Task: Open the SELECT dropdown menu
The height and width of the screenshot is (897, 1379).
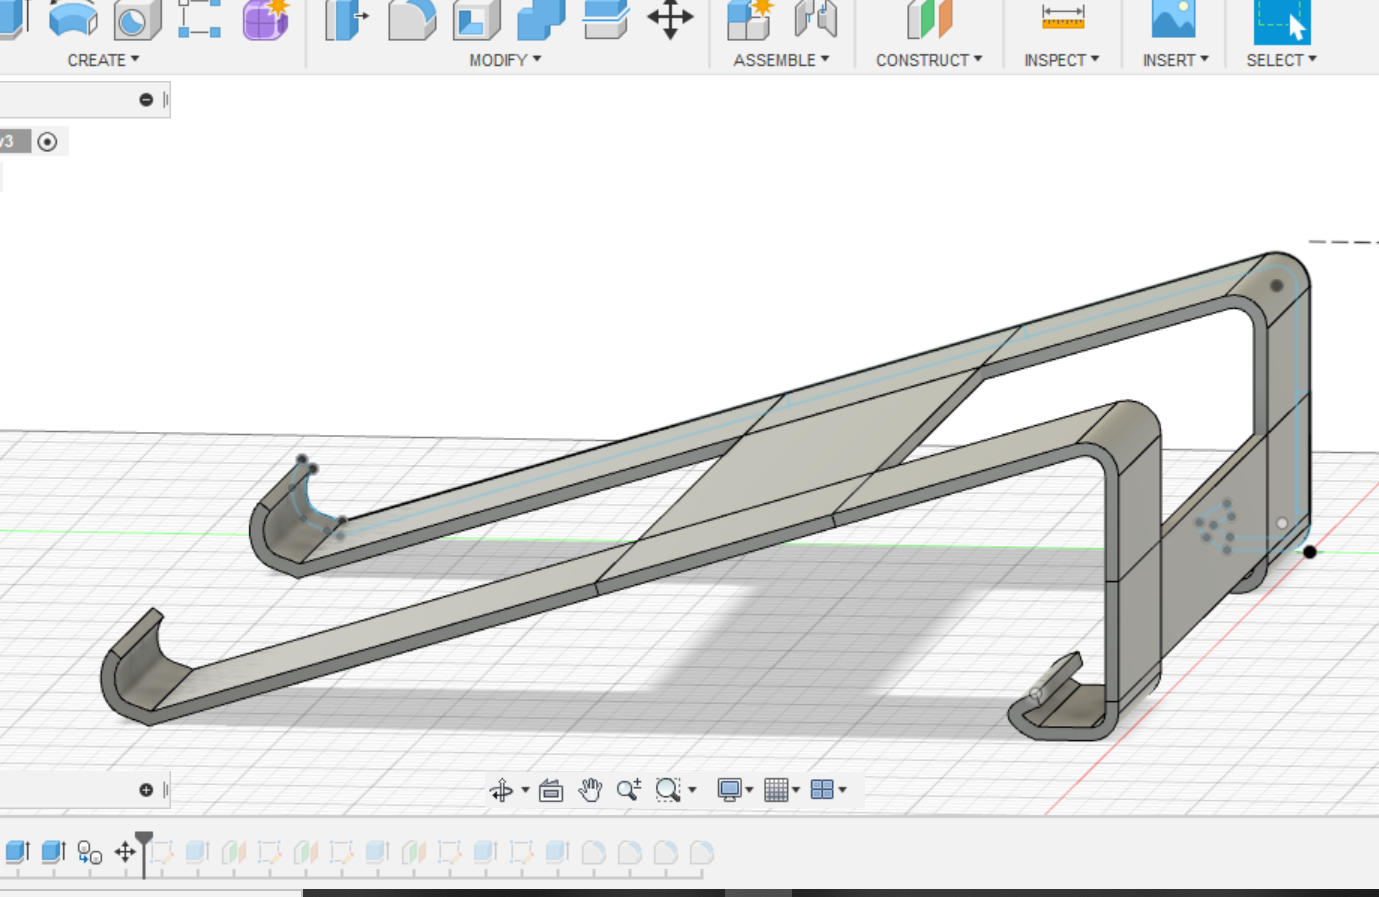Action: click(1281, 60)
